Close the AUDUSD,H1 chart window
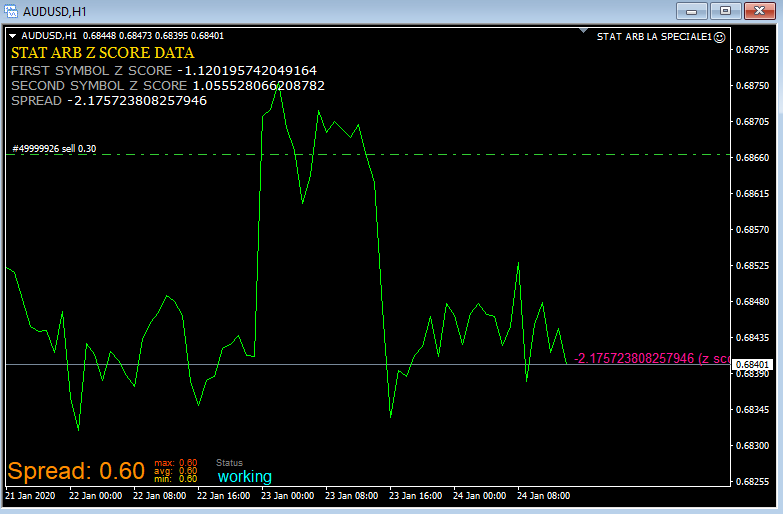The width and height of the screenshot is (783, 514). point(760,11)
